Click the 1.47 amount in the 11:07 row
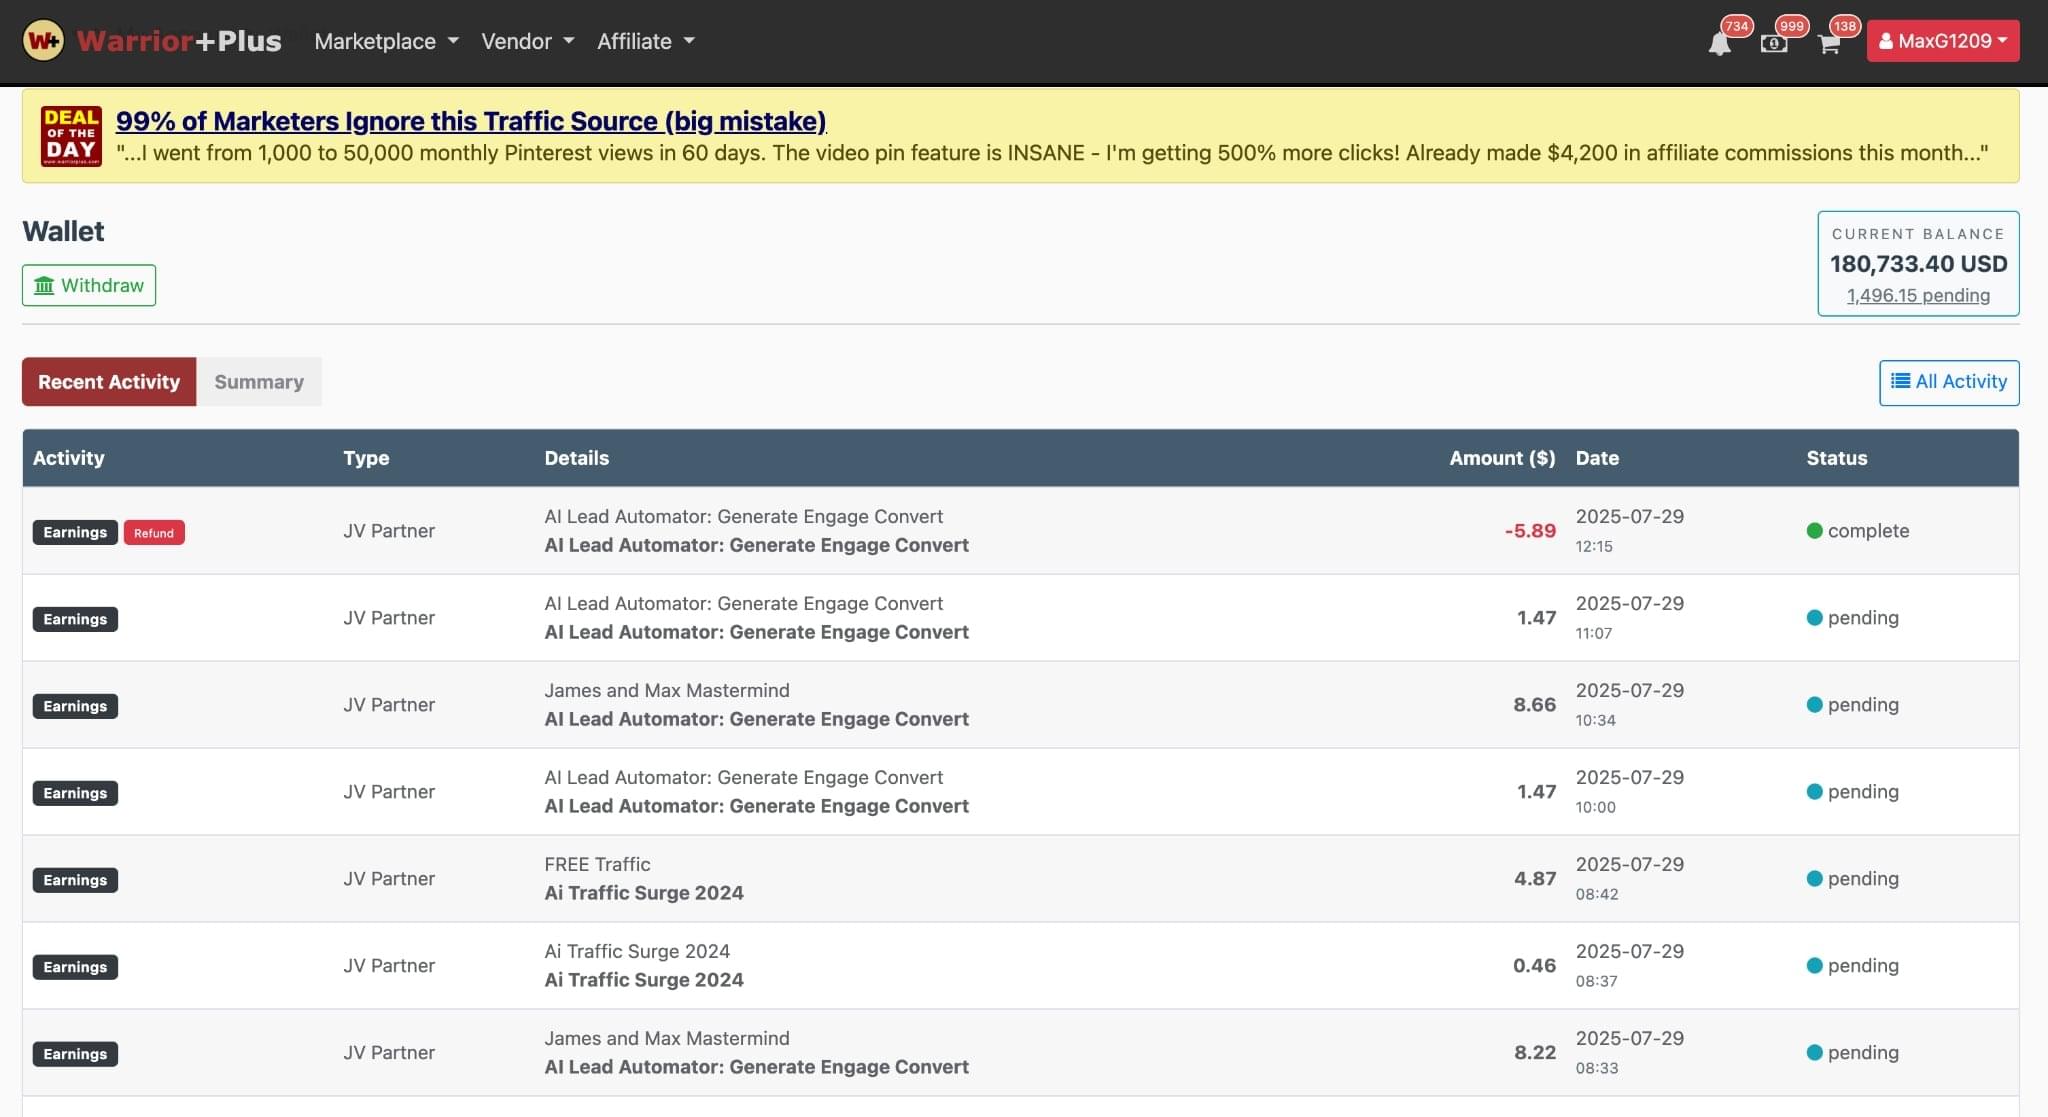The image size is (2048, 1117). click(1536, 618)
